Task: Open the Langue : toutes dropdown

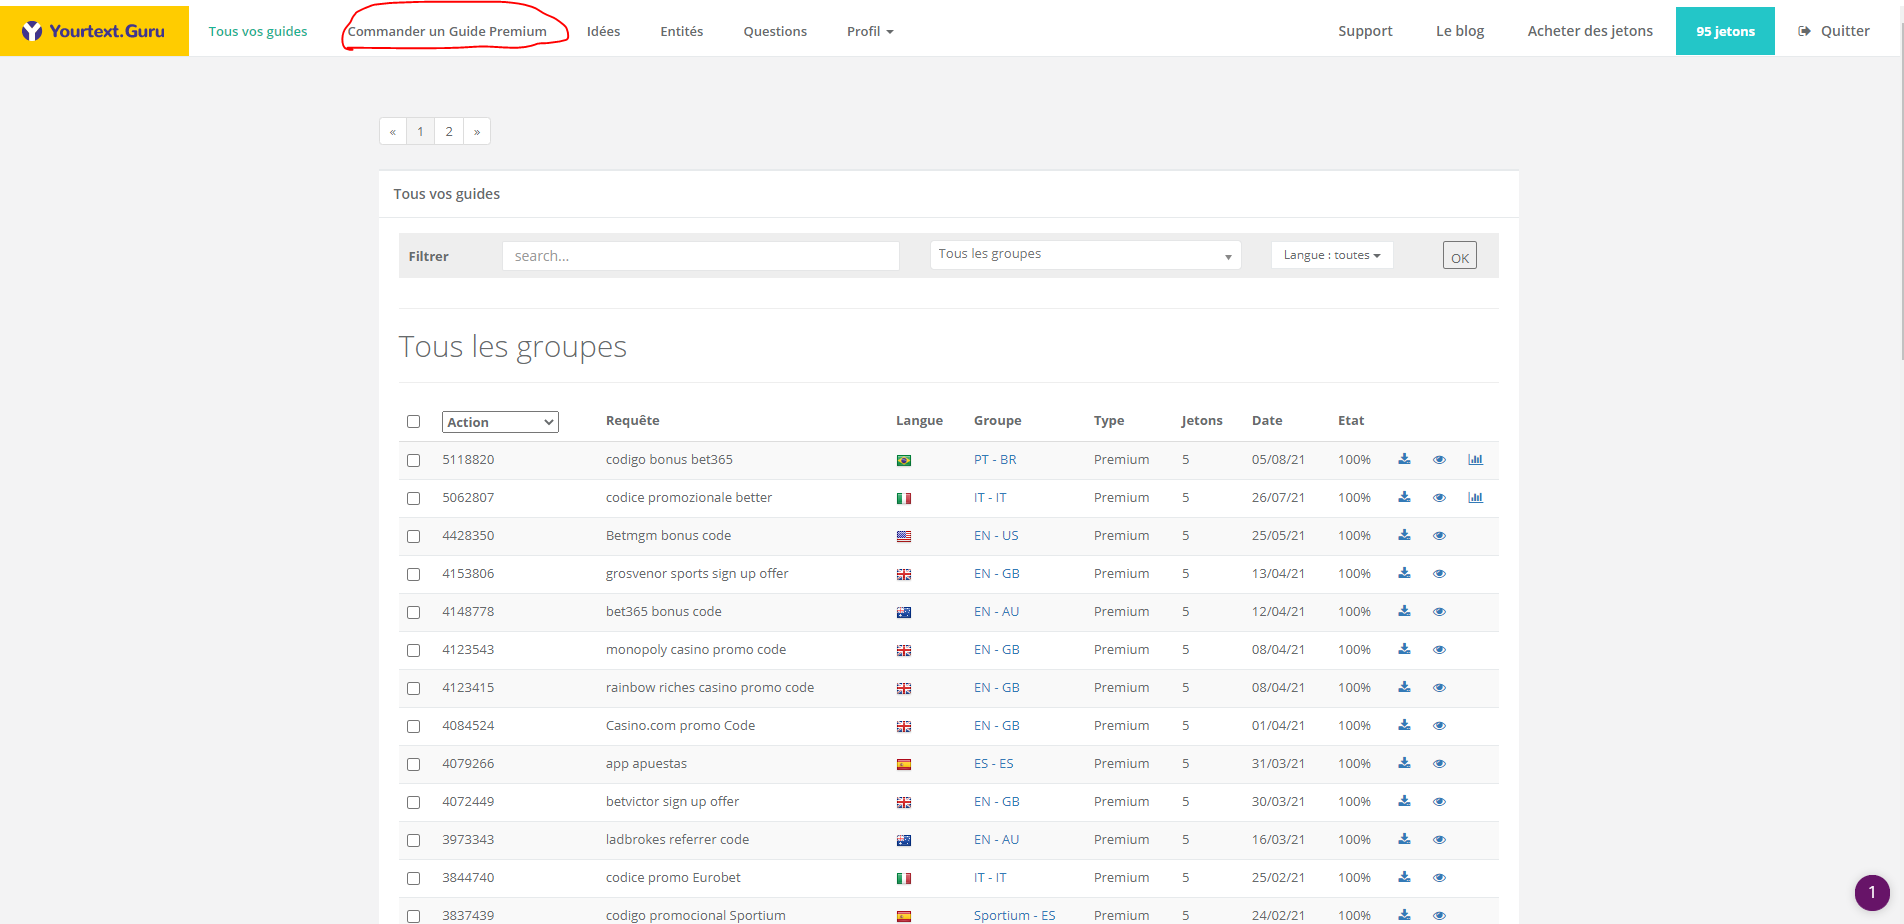Action: point(1331,255)
